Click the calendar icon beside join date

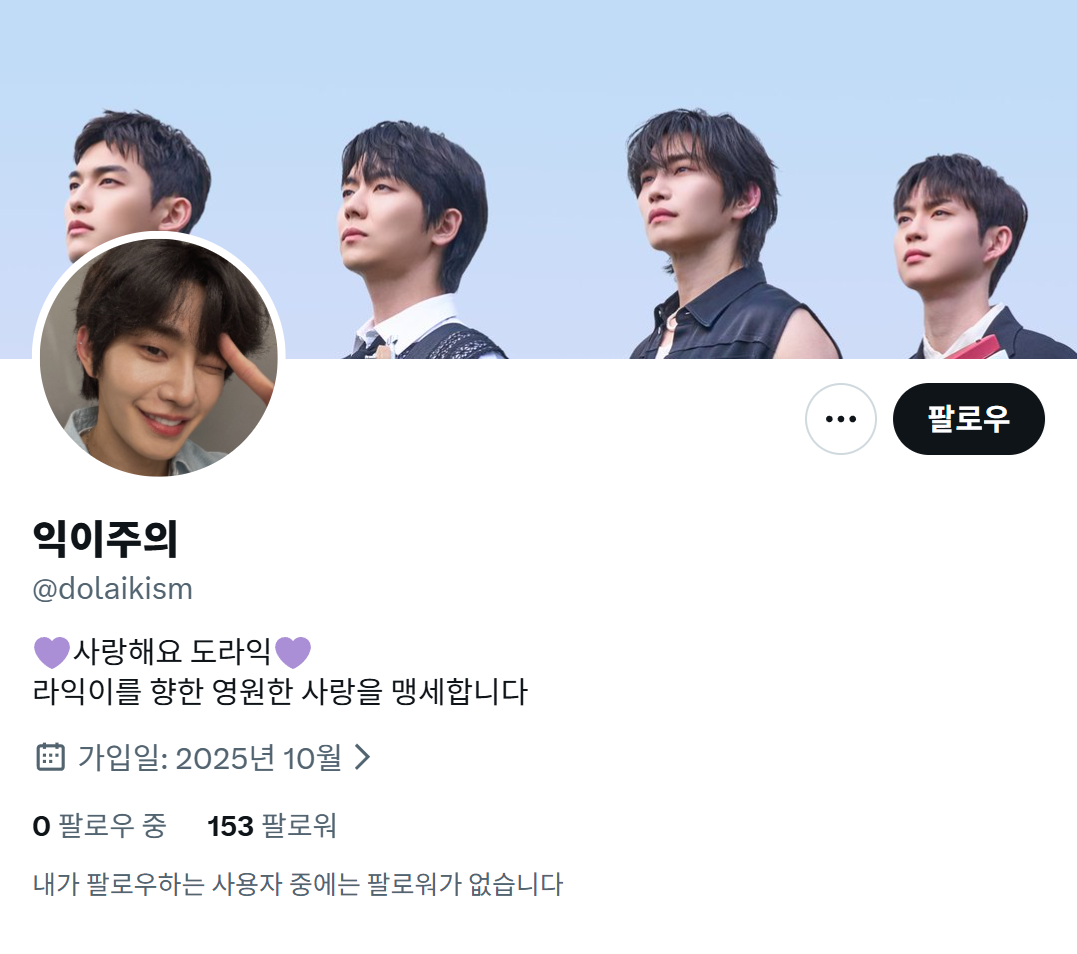point(50,757)
